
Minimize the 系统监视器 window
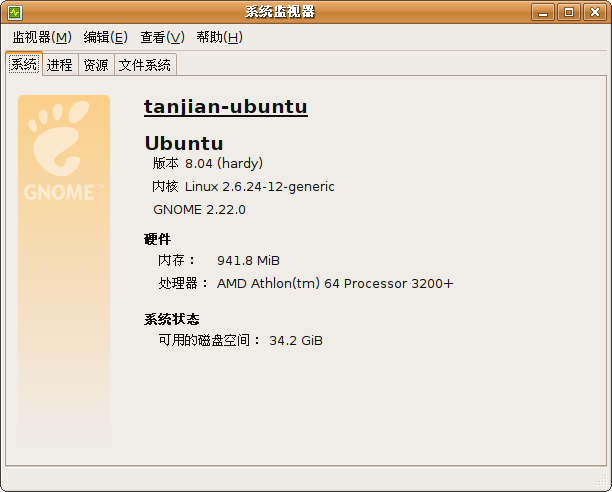pos(543,12)
